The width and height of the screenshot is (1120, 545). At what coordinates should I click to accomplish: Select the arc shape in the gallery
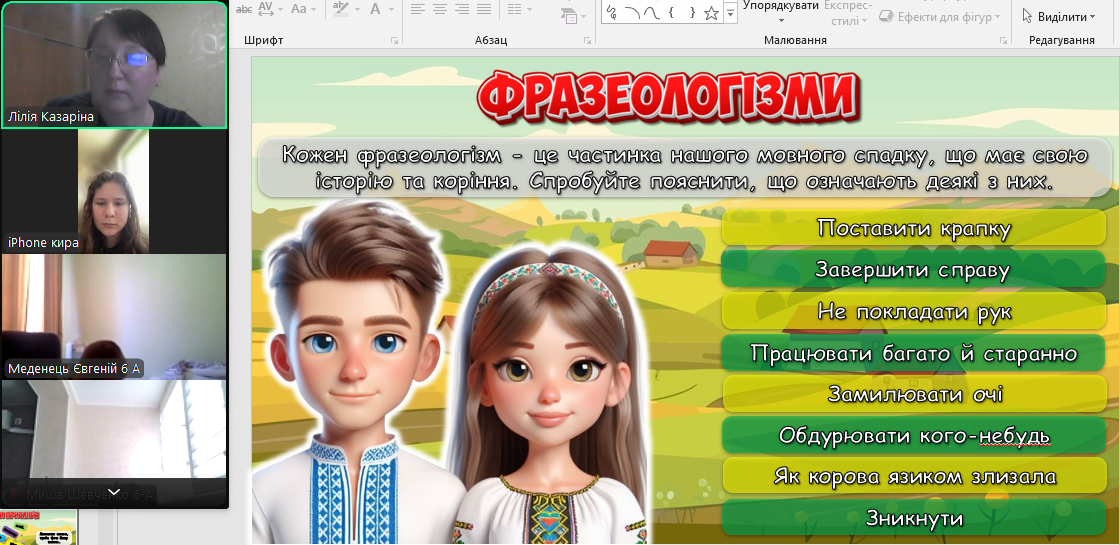point(631,12)
